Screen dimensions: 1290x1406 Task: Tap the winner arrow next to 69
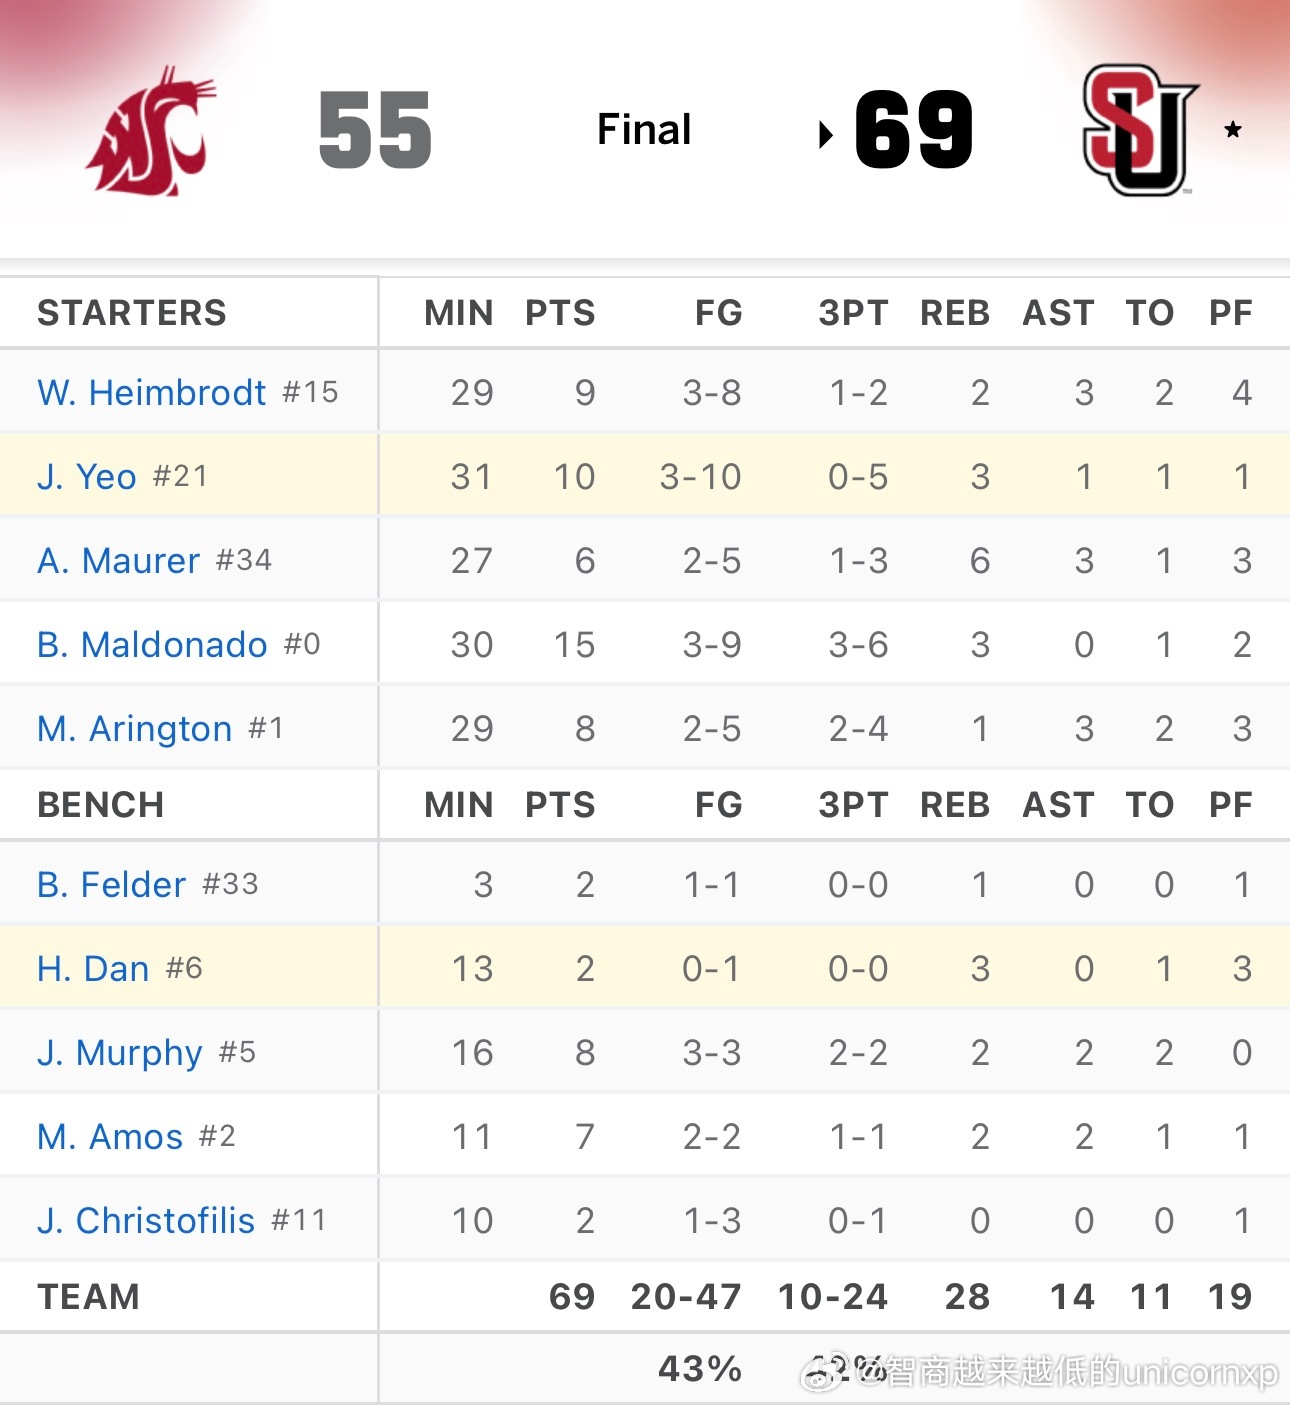point(825,133)
